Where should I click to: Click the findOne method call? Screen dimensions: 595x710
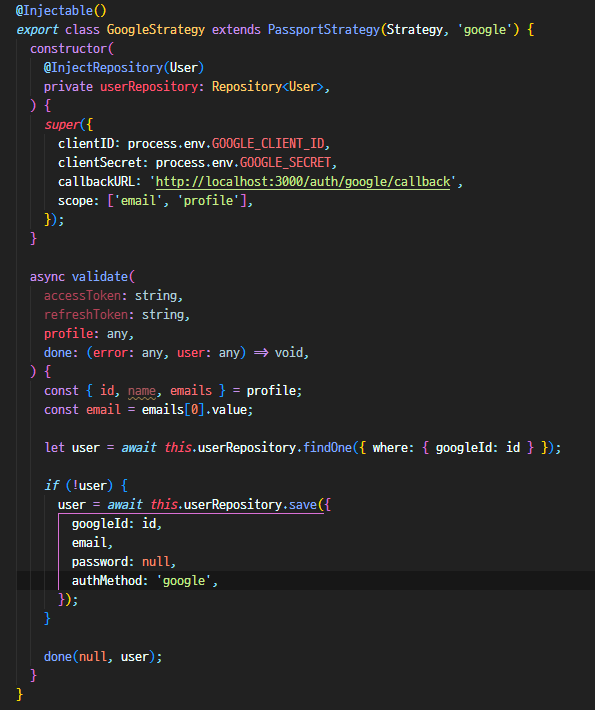tap(327, 448)
